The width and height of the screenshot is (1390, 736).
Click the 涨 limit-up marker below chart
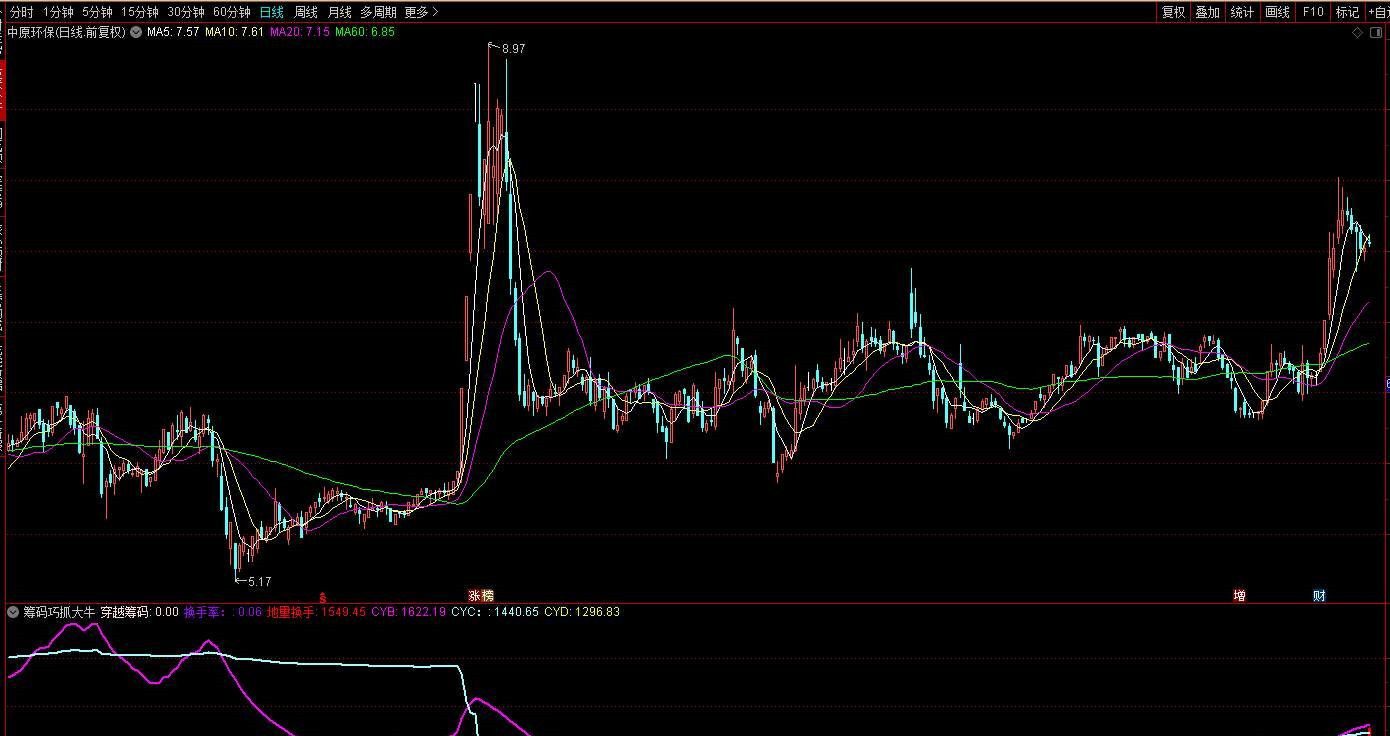click(474, 596)
